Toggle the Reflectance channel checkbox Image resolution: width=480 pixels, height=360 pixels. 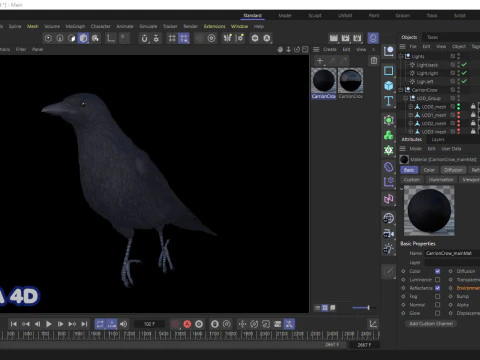point(437,288)
